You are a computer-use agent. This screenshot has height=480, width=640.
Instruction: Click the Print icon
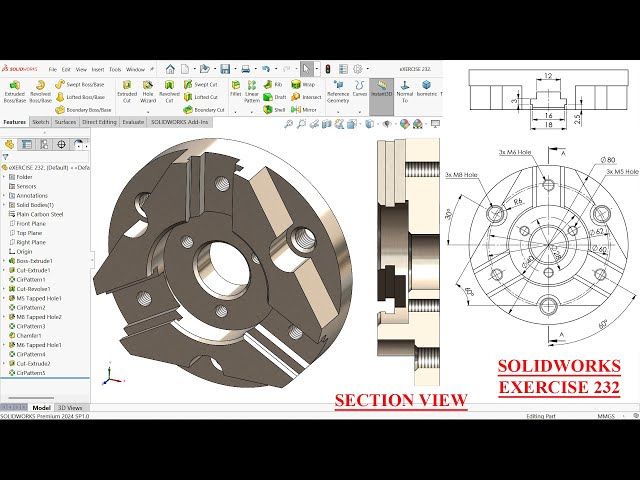pyautogui.click(x=246, y=69)
